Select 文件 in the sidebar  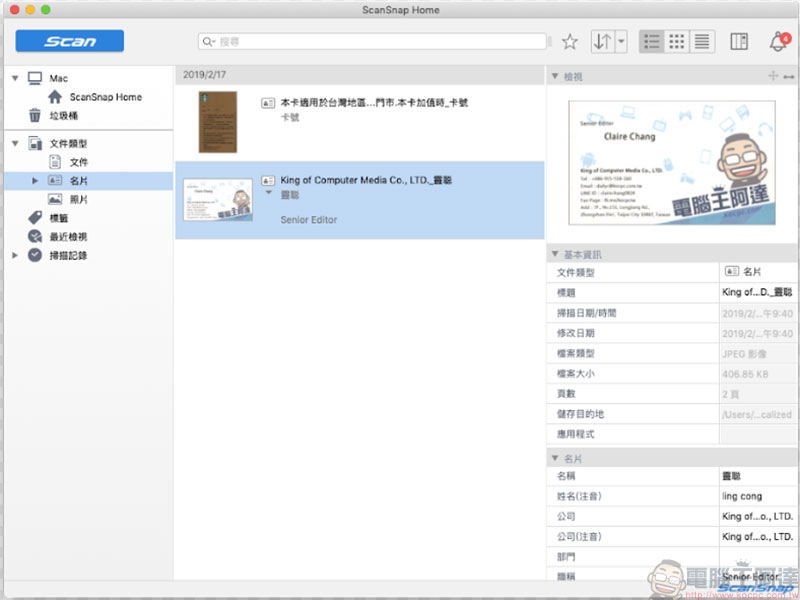click(x=79, y=162)
